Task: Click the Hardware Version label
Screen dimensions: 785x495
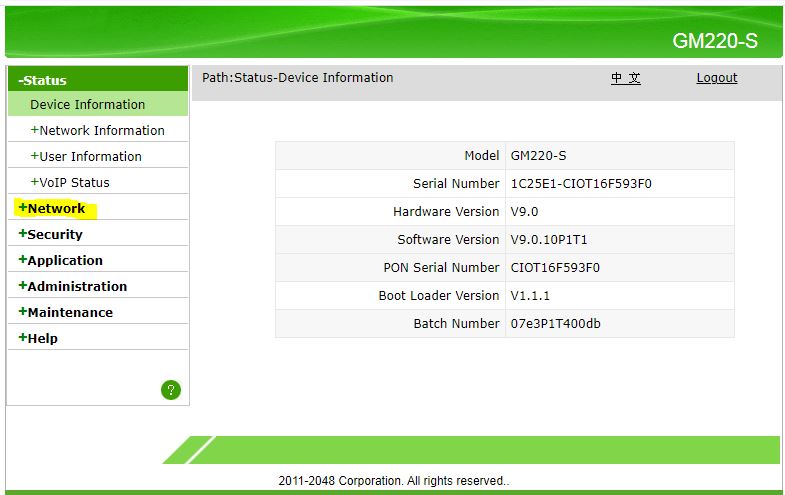Action: click(446, 212)
